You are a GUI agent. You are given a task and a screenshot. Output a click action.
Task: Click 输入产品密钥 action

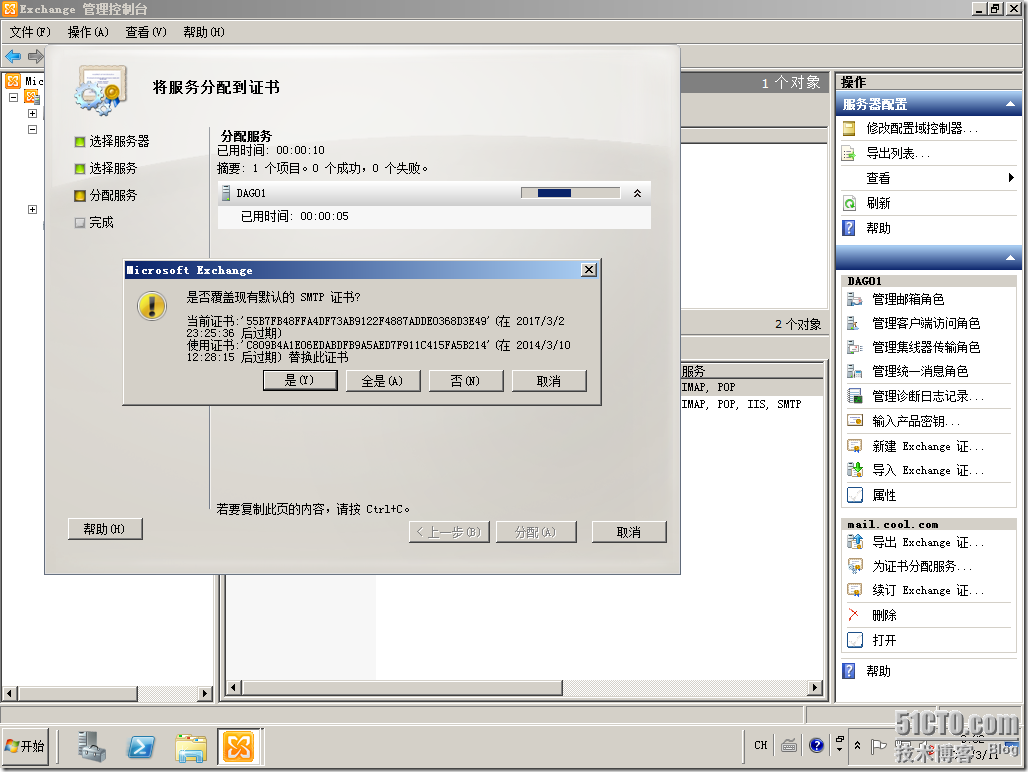913,420
